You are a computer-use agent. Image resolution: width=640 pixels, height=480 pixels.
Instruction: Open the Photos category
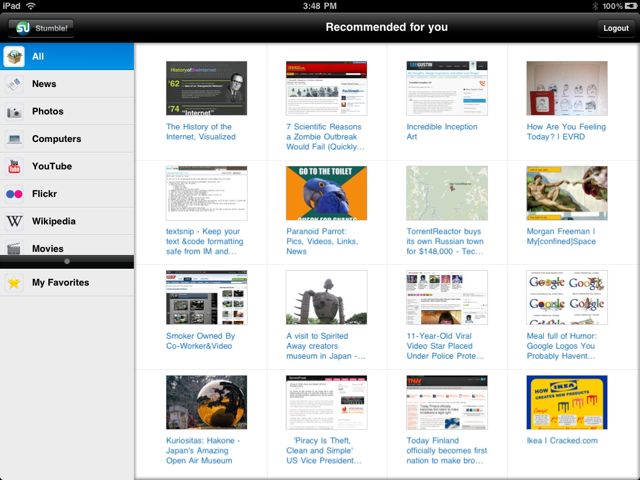click(67, 111)
